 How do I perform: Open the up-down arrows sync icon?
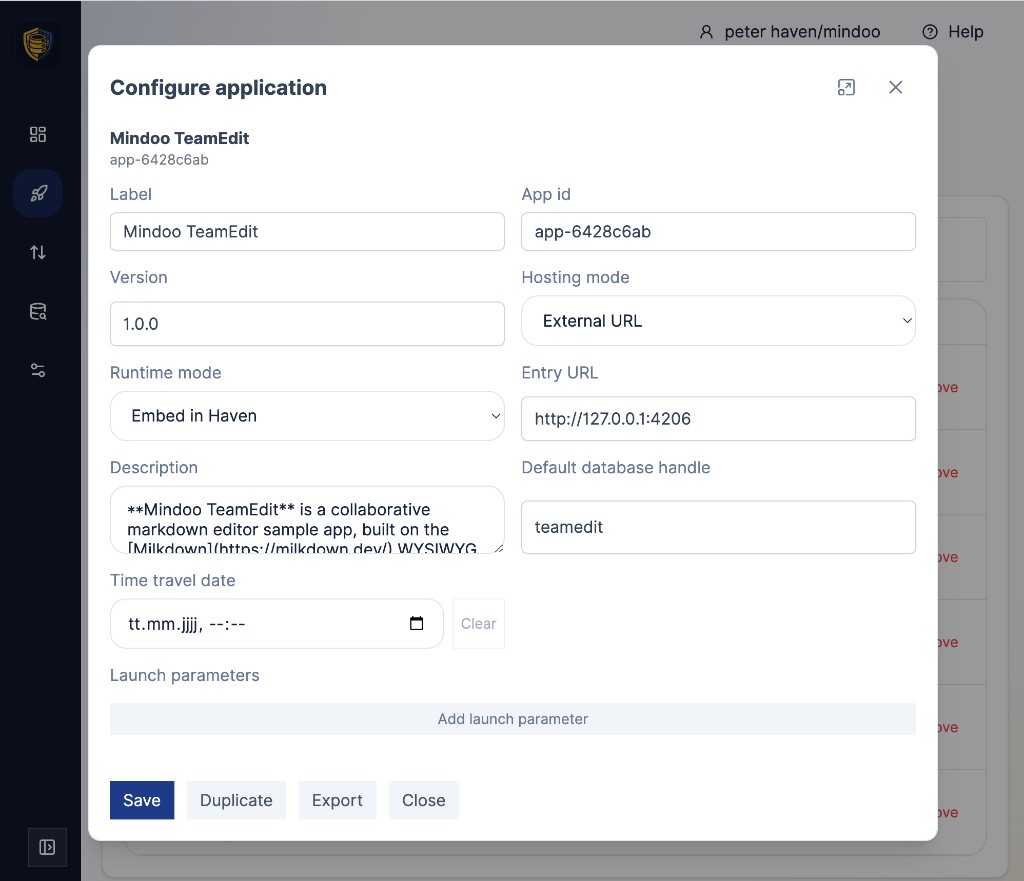click(38, 252)
